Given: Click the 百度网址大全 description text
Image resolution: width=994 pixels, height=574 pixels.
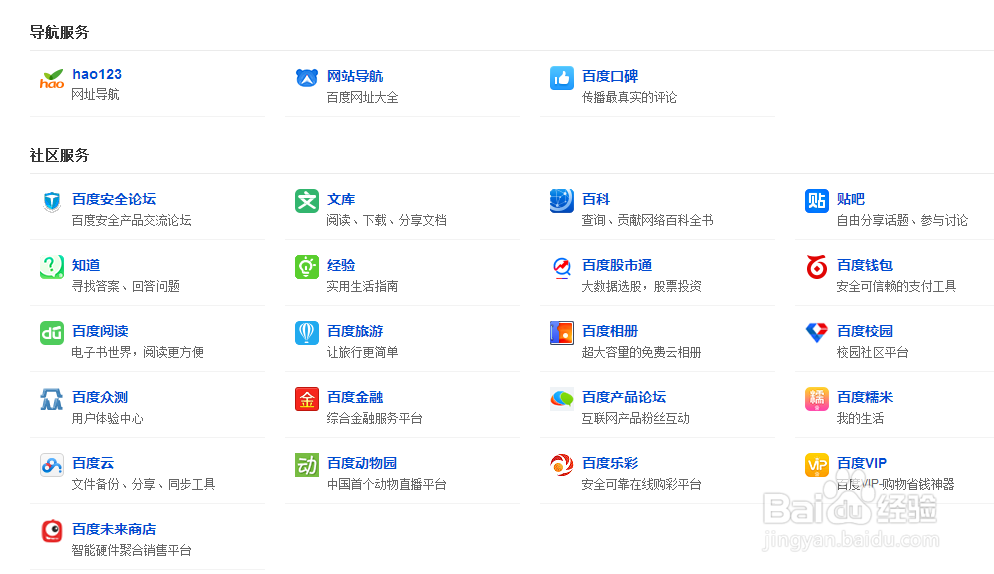Looking at the screenshot, I should (x=363, y=98).
